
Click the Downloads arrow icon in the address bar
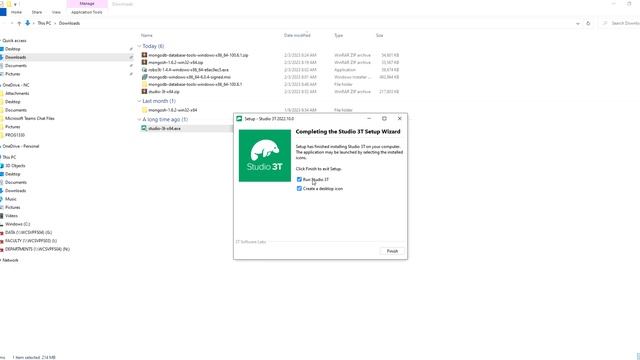(x=27, y=23)
